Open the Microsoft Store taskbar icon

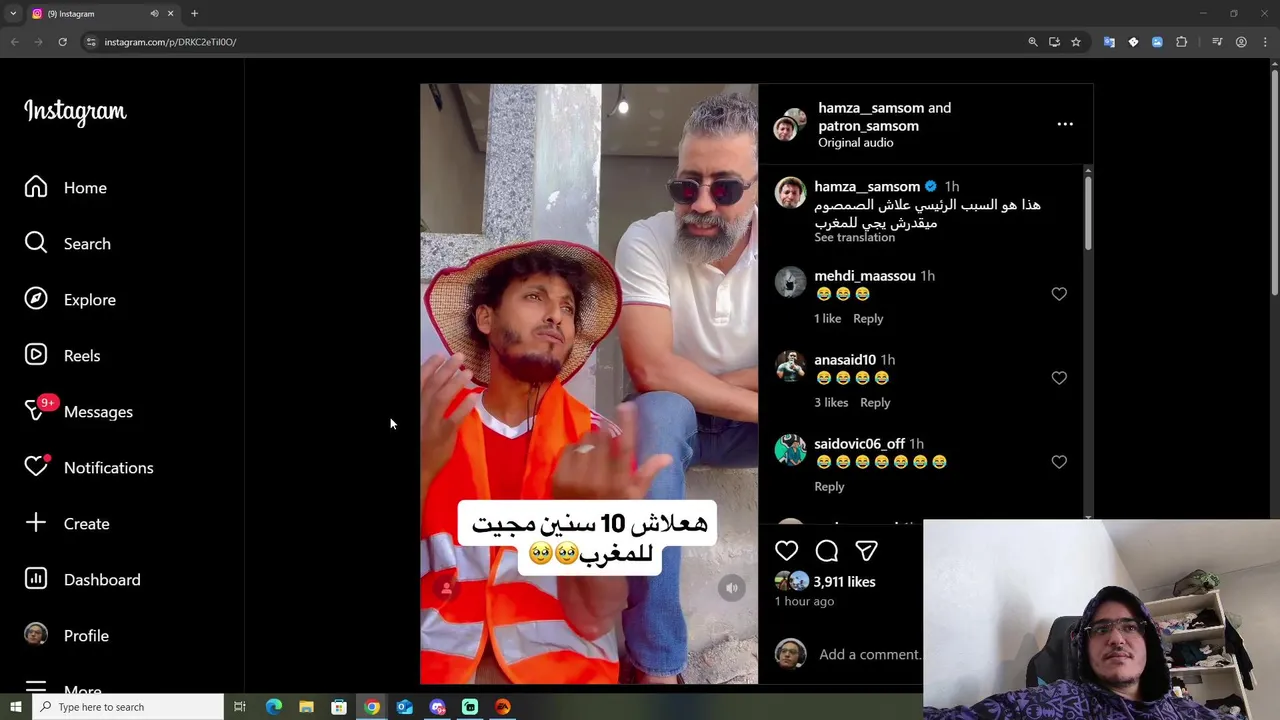click(339, 707)
